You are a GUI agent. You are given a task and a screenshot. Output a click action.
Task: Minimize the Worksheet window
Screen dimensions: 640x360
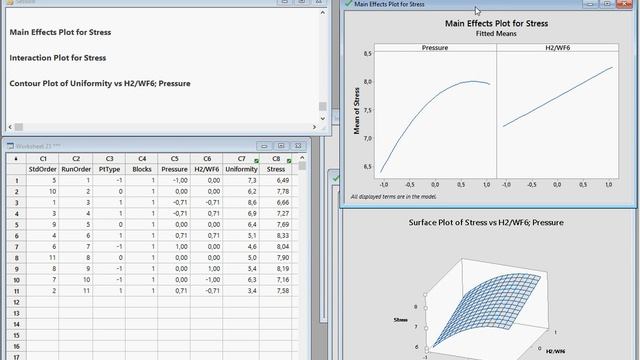point(264,146)
